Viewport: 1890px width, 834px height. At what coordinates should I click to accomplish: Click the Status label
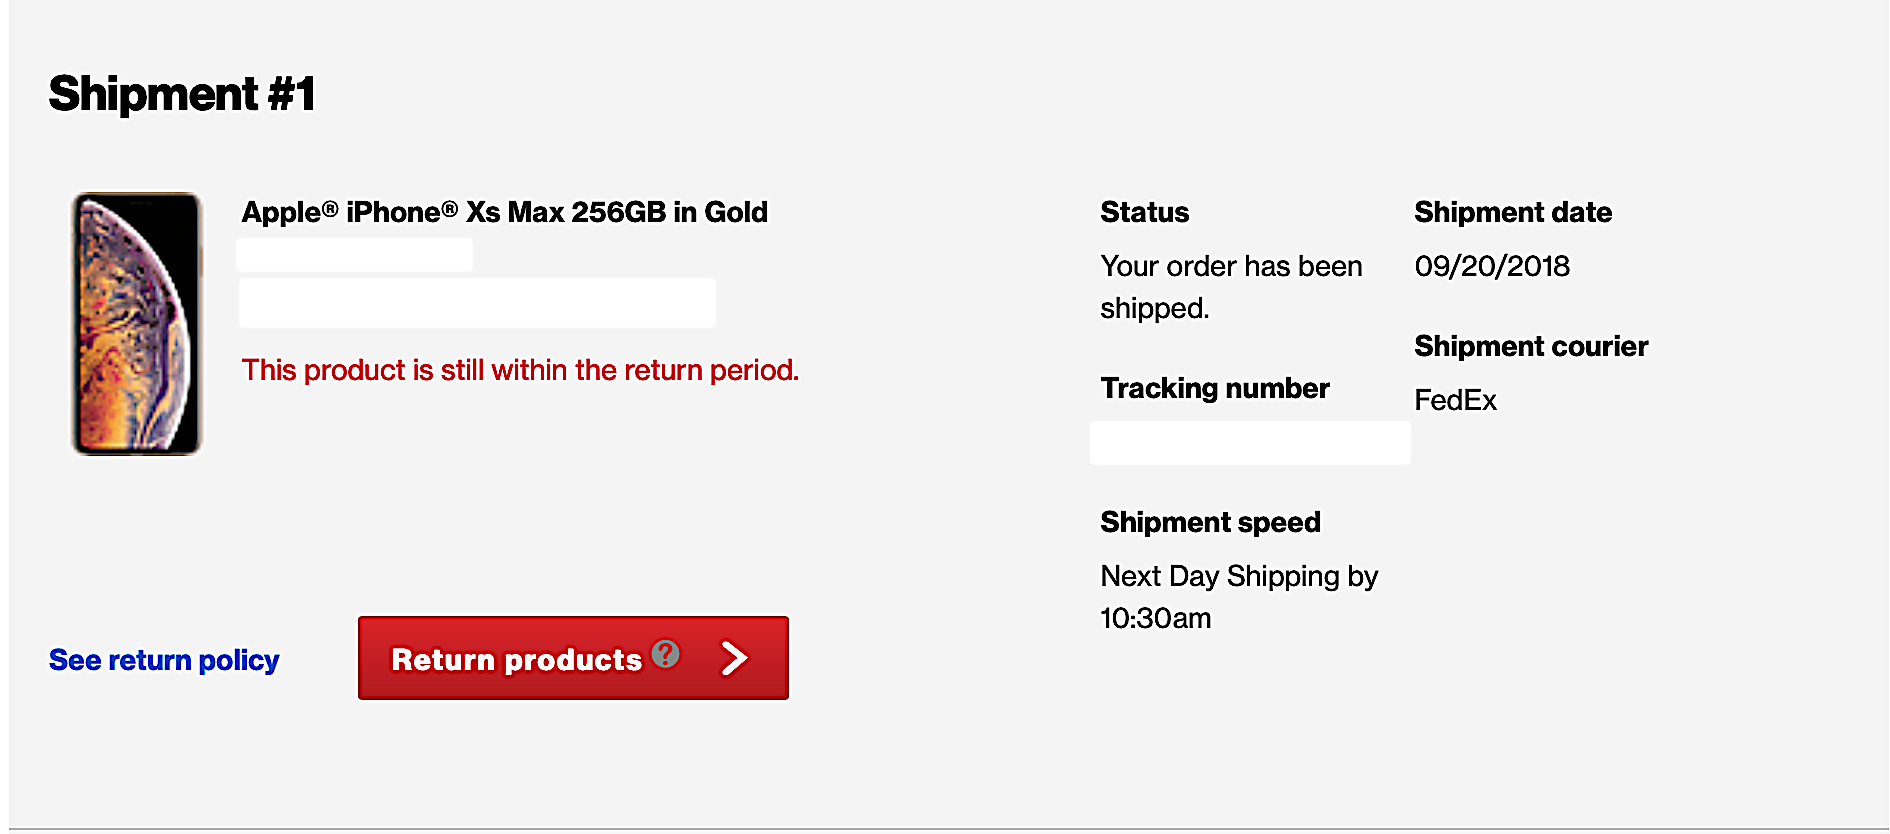point(1144,212)
